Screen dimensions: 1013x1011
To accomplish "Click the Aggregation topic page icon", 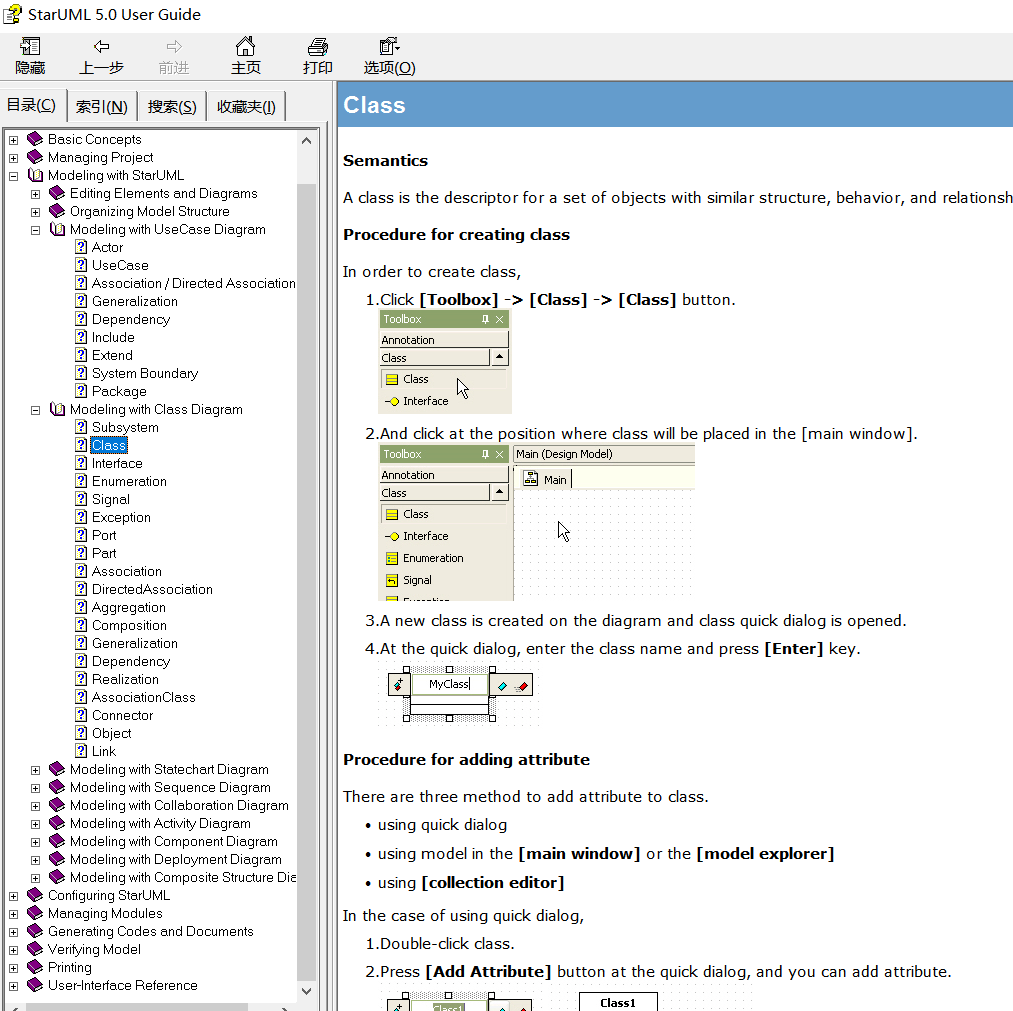I will (x=81, y=607).
